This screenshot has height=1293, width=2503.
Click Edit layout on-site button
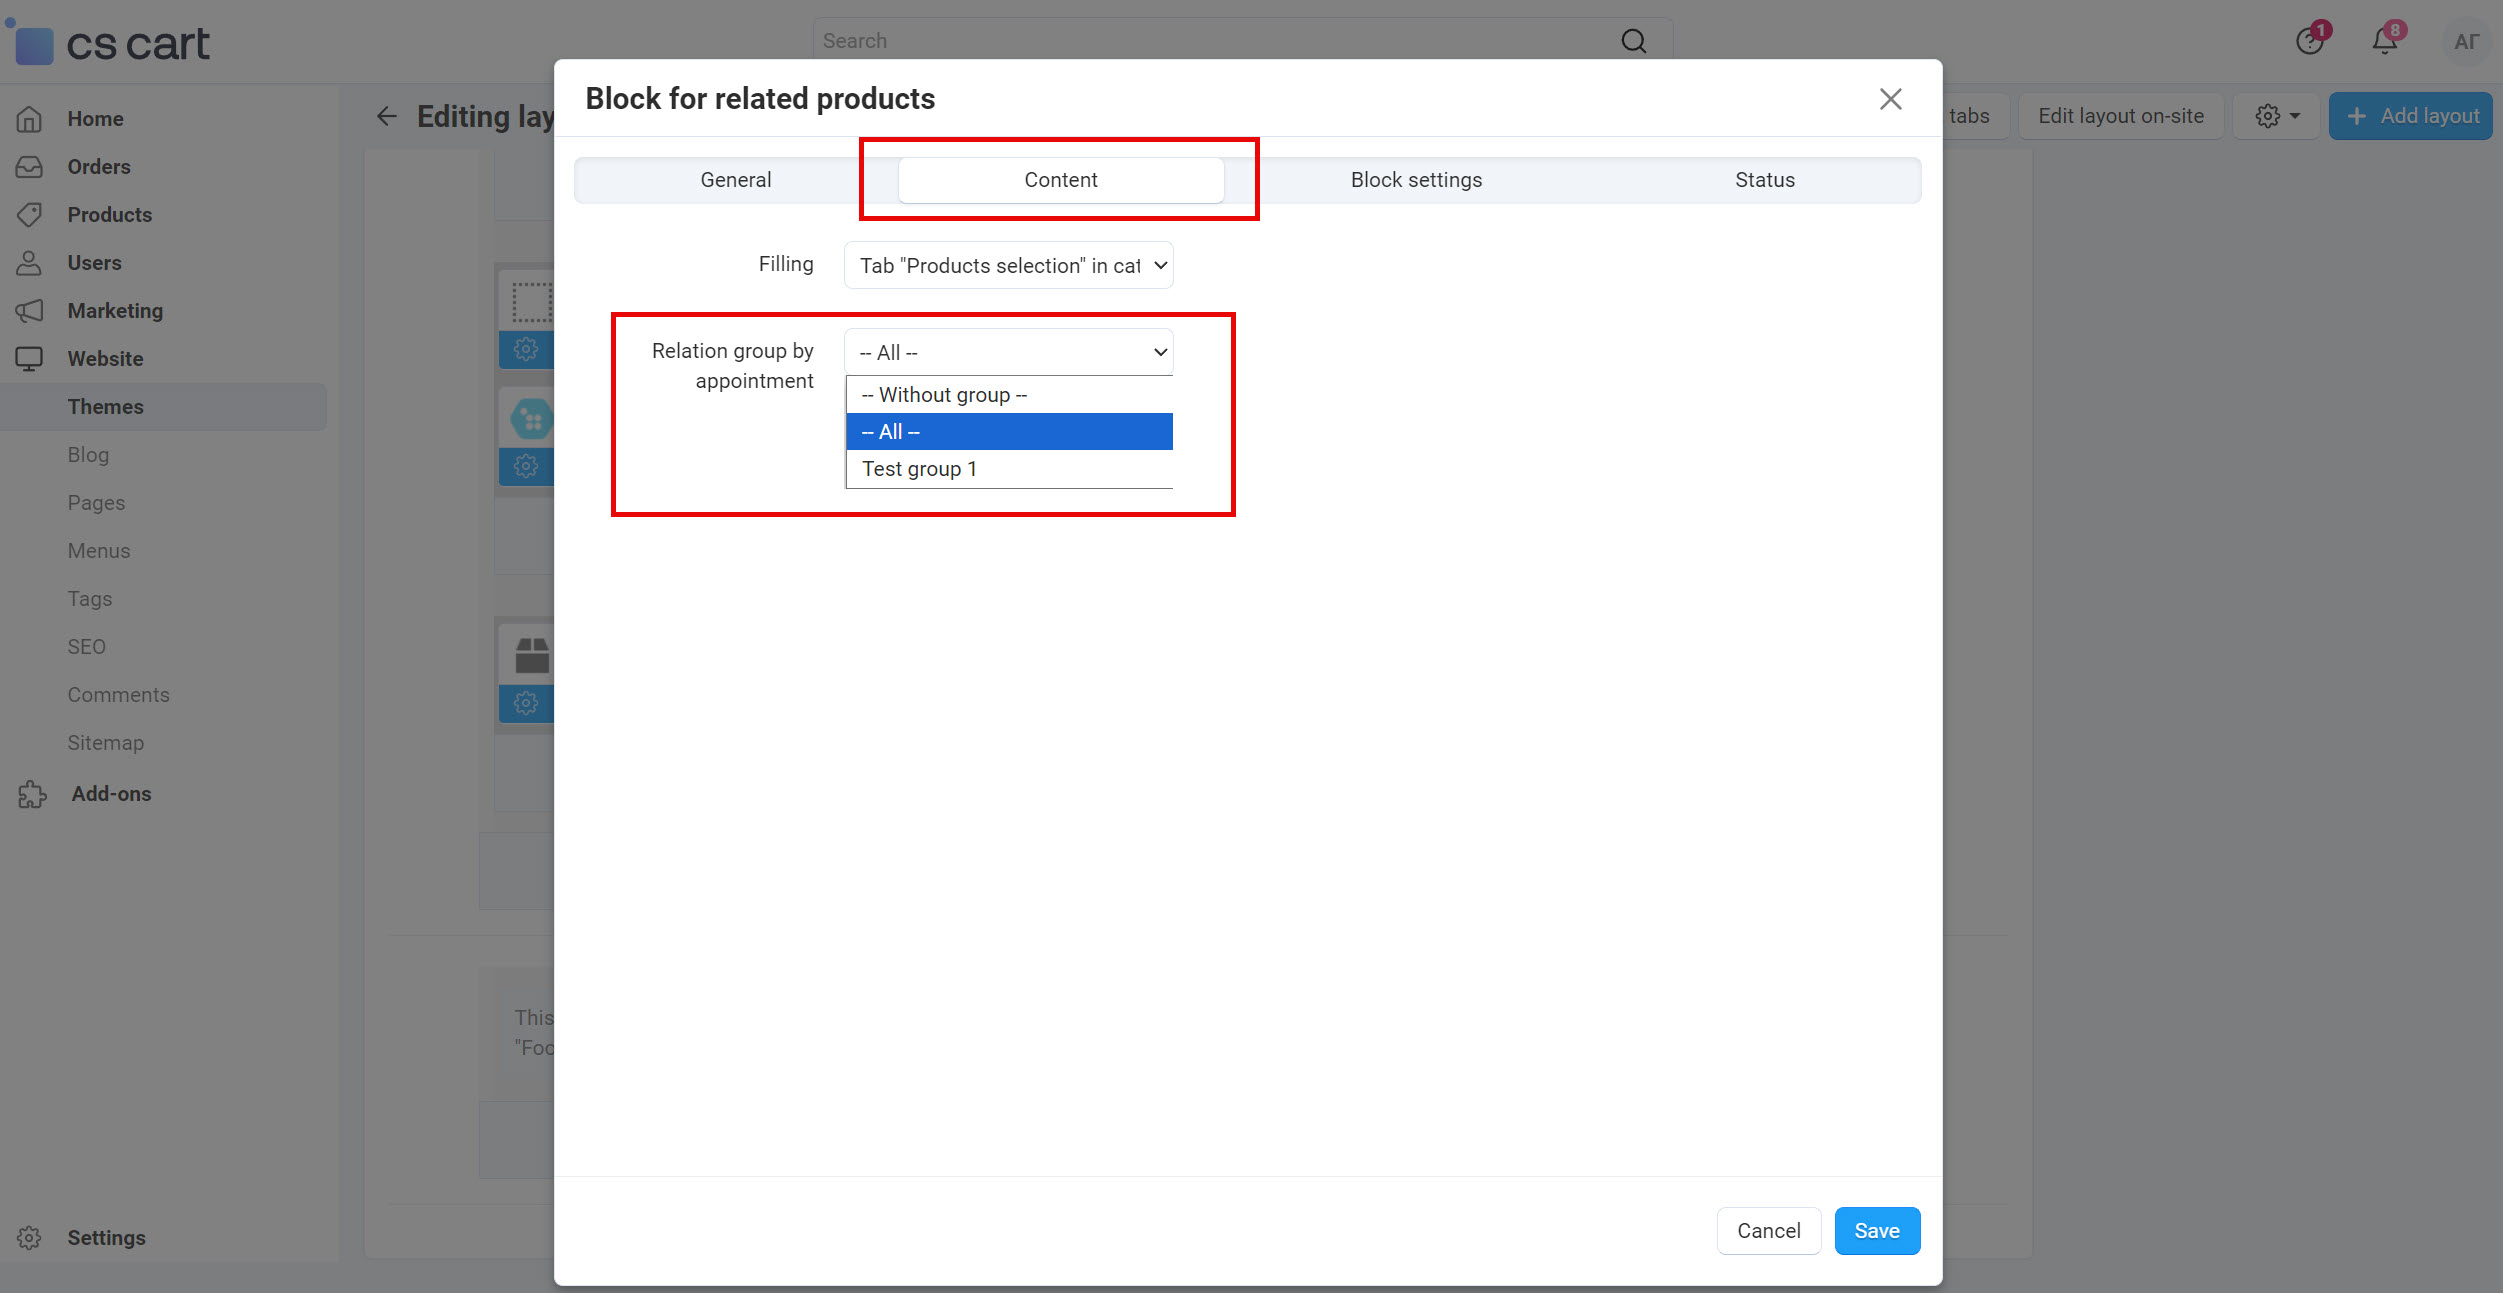click(x=2121, y=116)
